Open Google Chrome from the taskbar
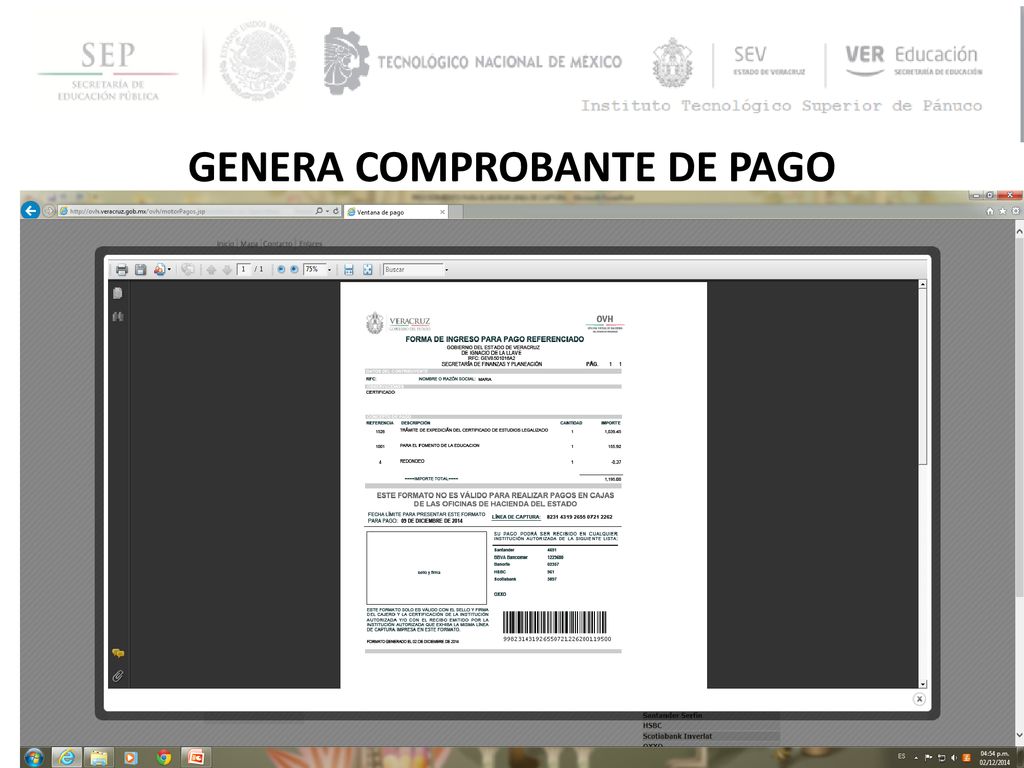Viewport: 1024px width, 768px height. tap(163, 758)
